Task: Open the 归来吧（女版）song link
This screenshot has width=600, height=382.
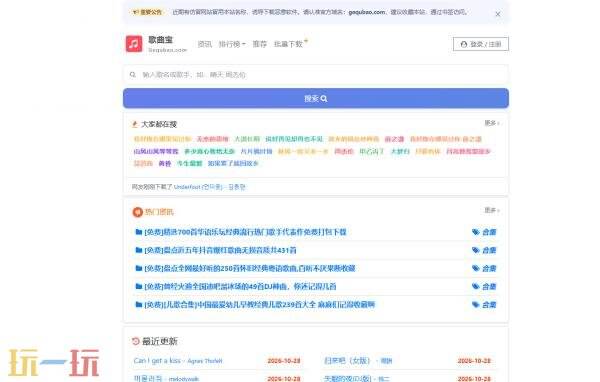Action: 358,361
